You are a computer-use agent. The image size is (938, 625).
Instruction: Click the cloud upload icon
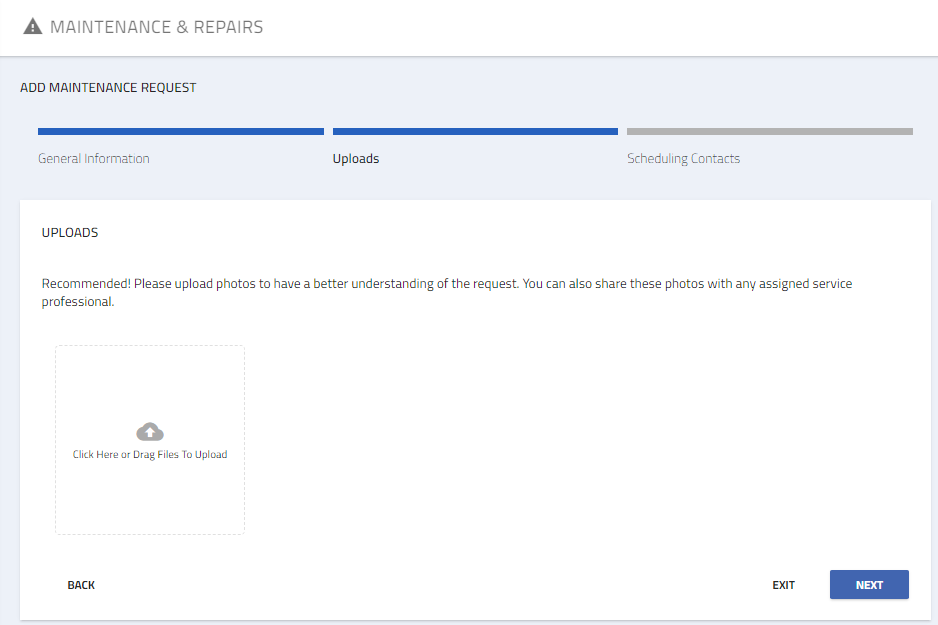click(150, 432)
